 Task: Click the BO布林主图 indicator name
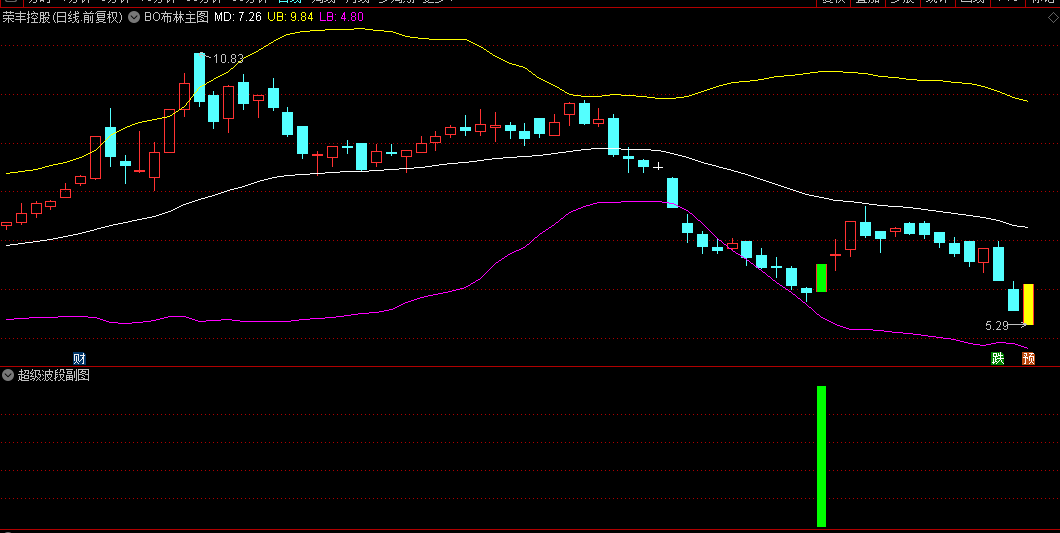coord(176,18)
